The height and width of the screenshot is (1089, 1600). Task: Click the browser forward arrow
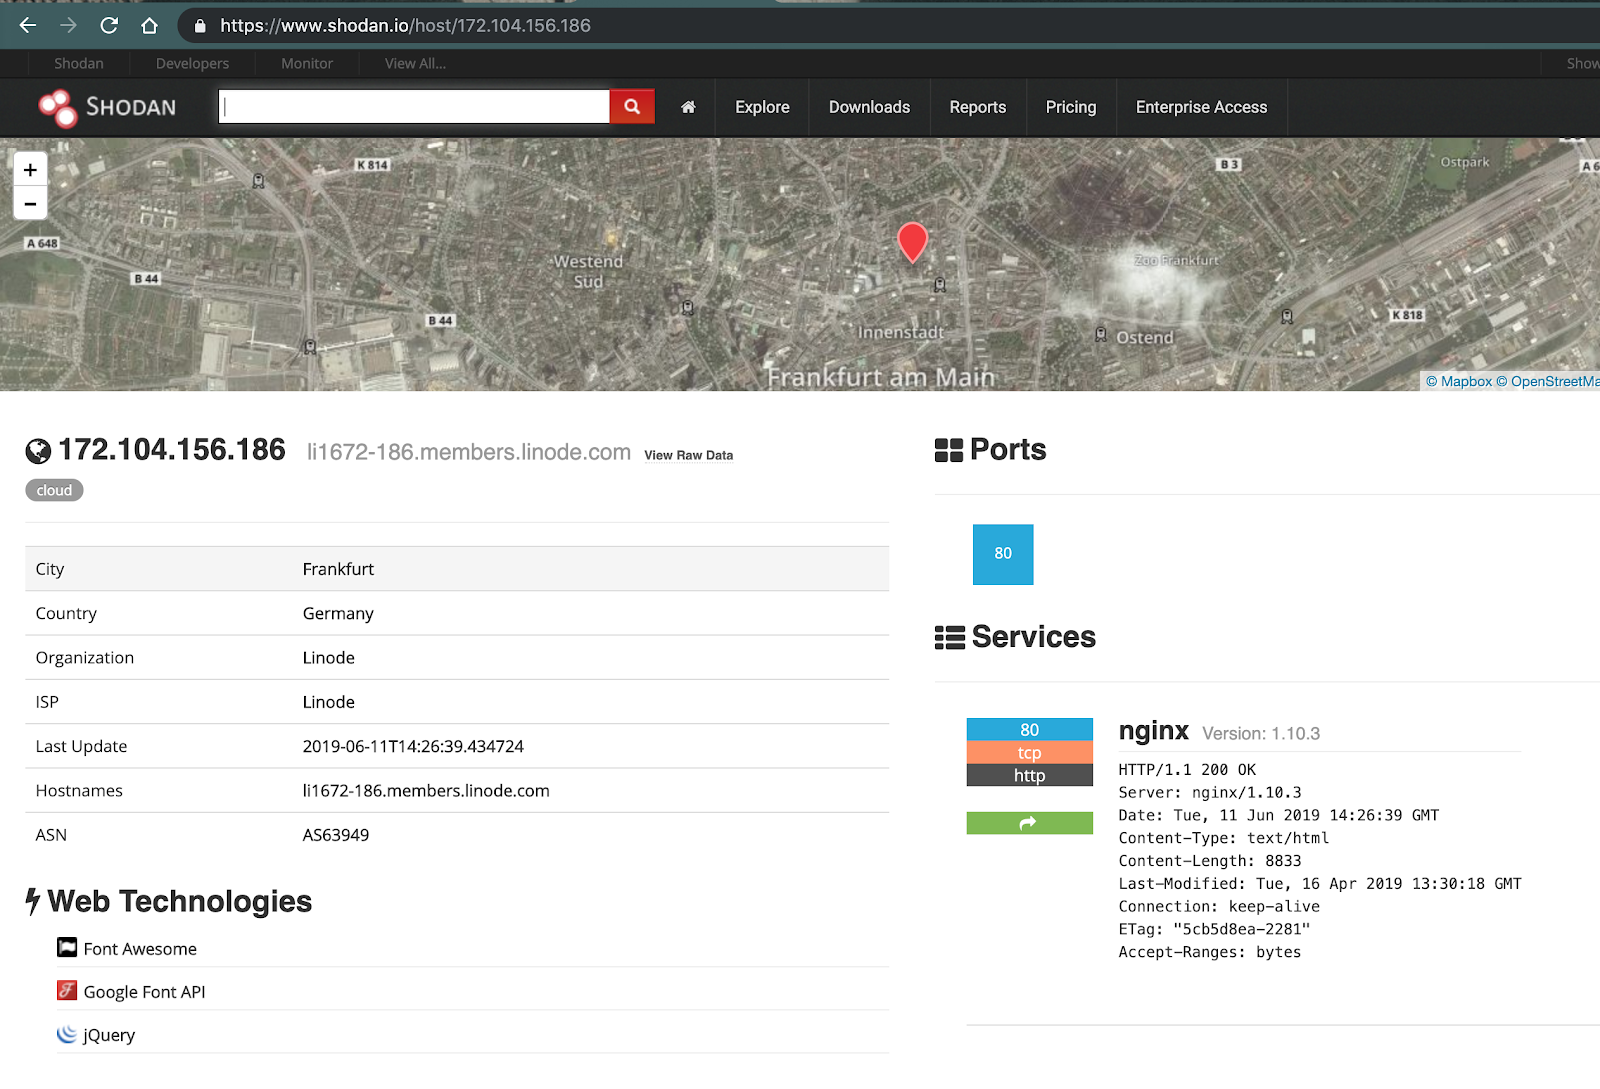68,26
